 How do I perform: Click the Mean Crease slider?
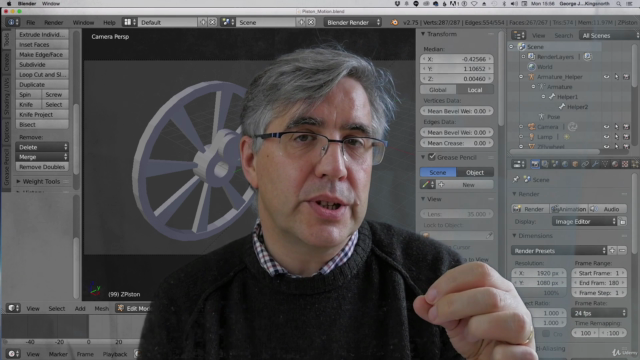pyautogui.click(x=457, y=143)
